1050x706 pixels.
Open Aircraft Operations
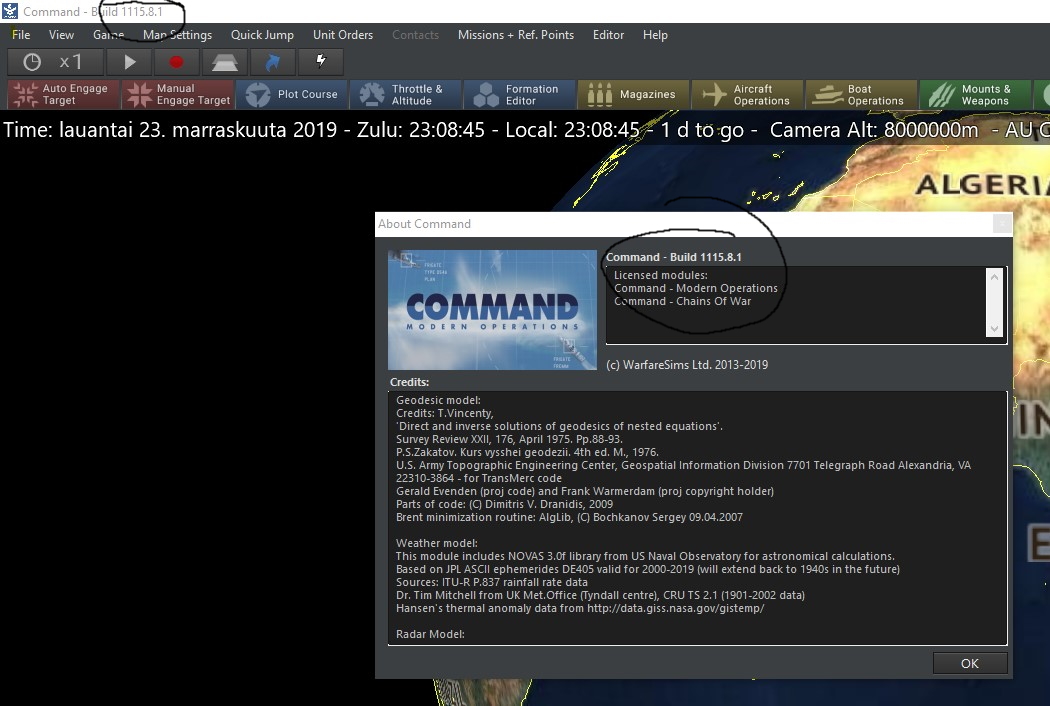point(747,94)
